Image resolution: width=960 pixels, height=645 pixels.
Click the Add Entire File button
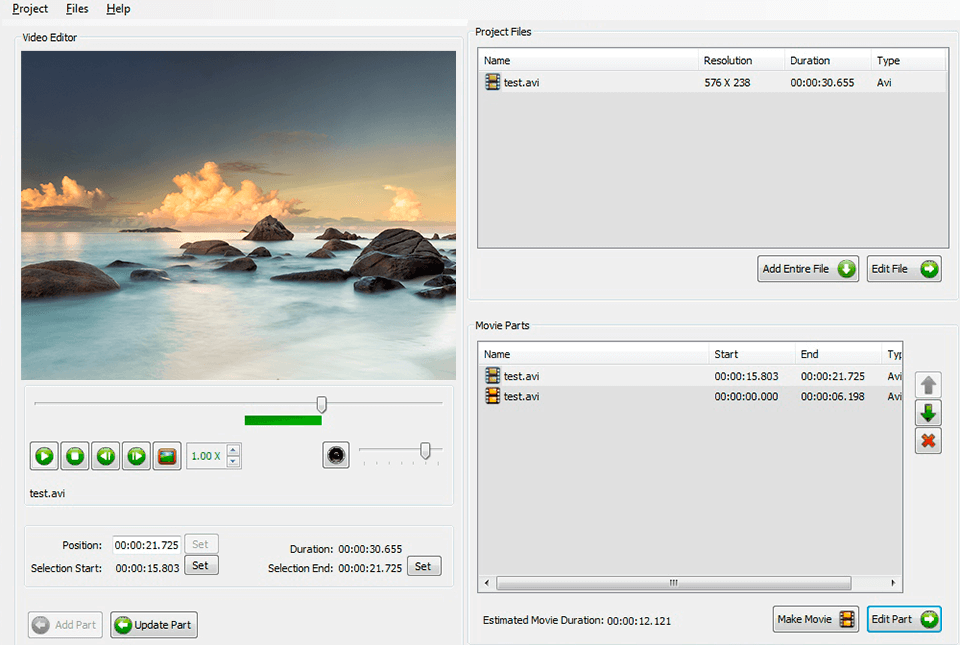click(x=807, y=268)
